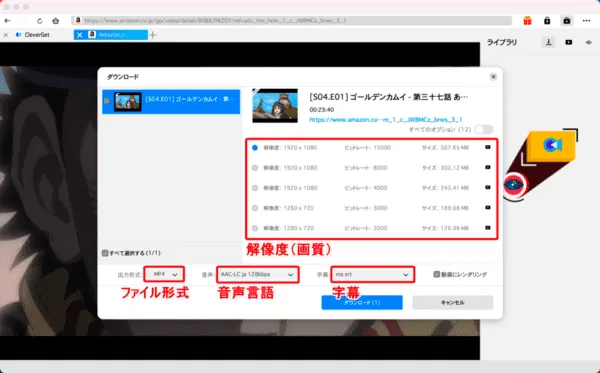Click the bag-shaped play icon in toolbar
Image resolution: width=600 pixels, height=373 pixels.
[x=567, y=21]
